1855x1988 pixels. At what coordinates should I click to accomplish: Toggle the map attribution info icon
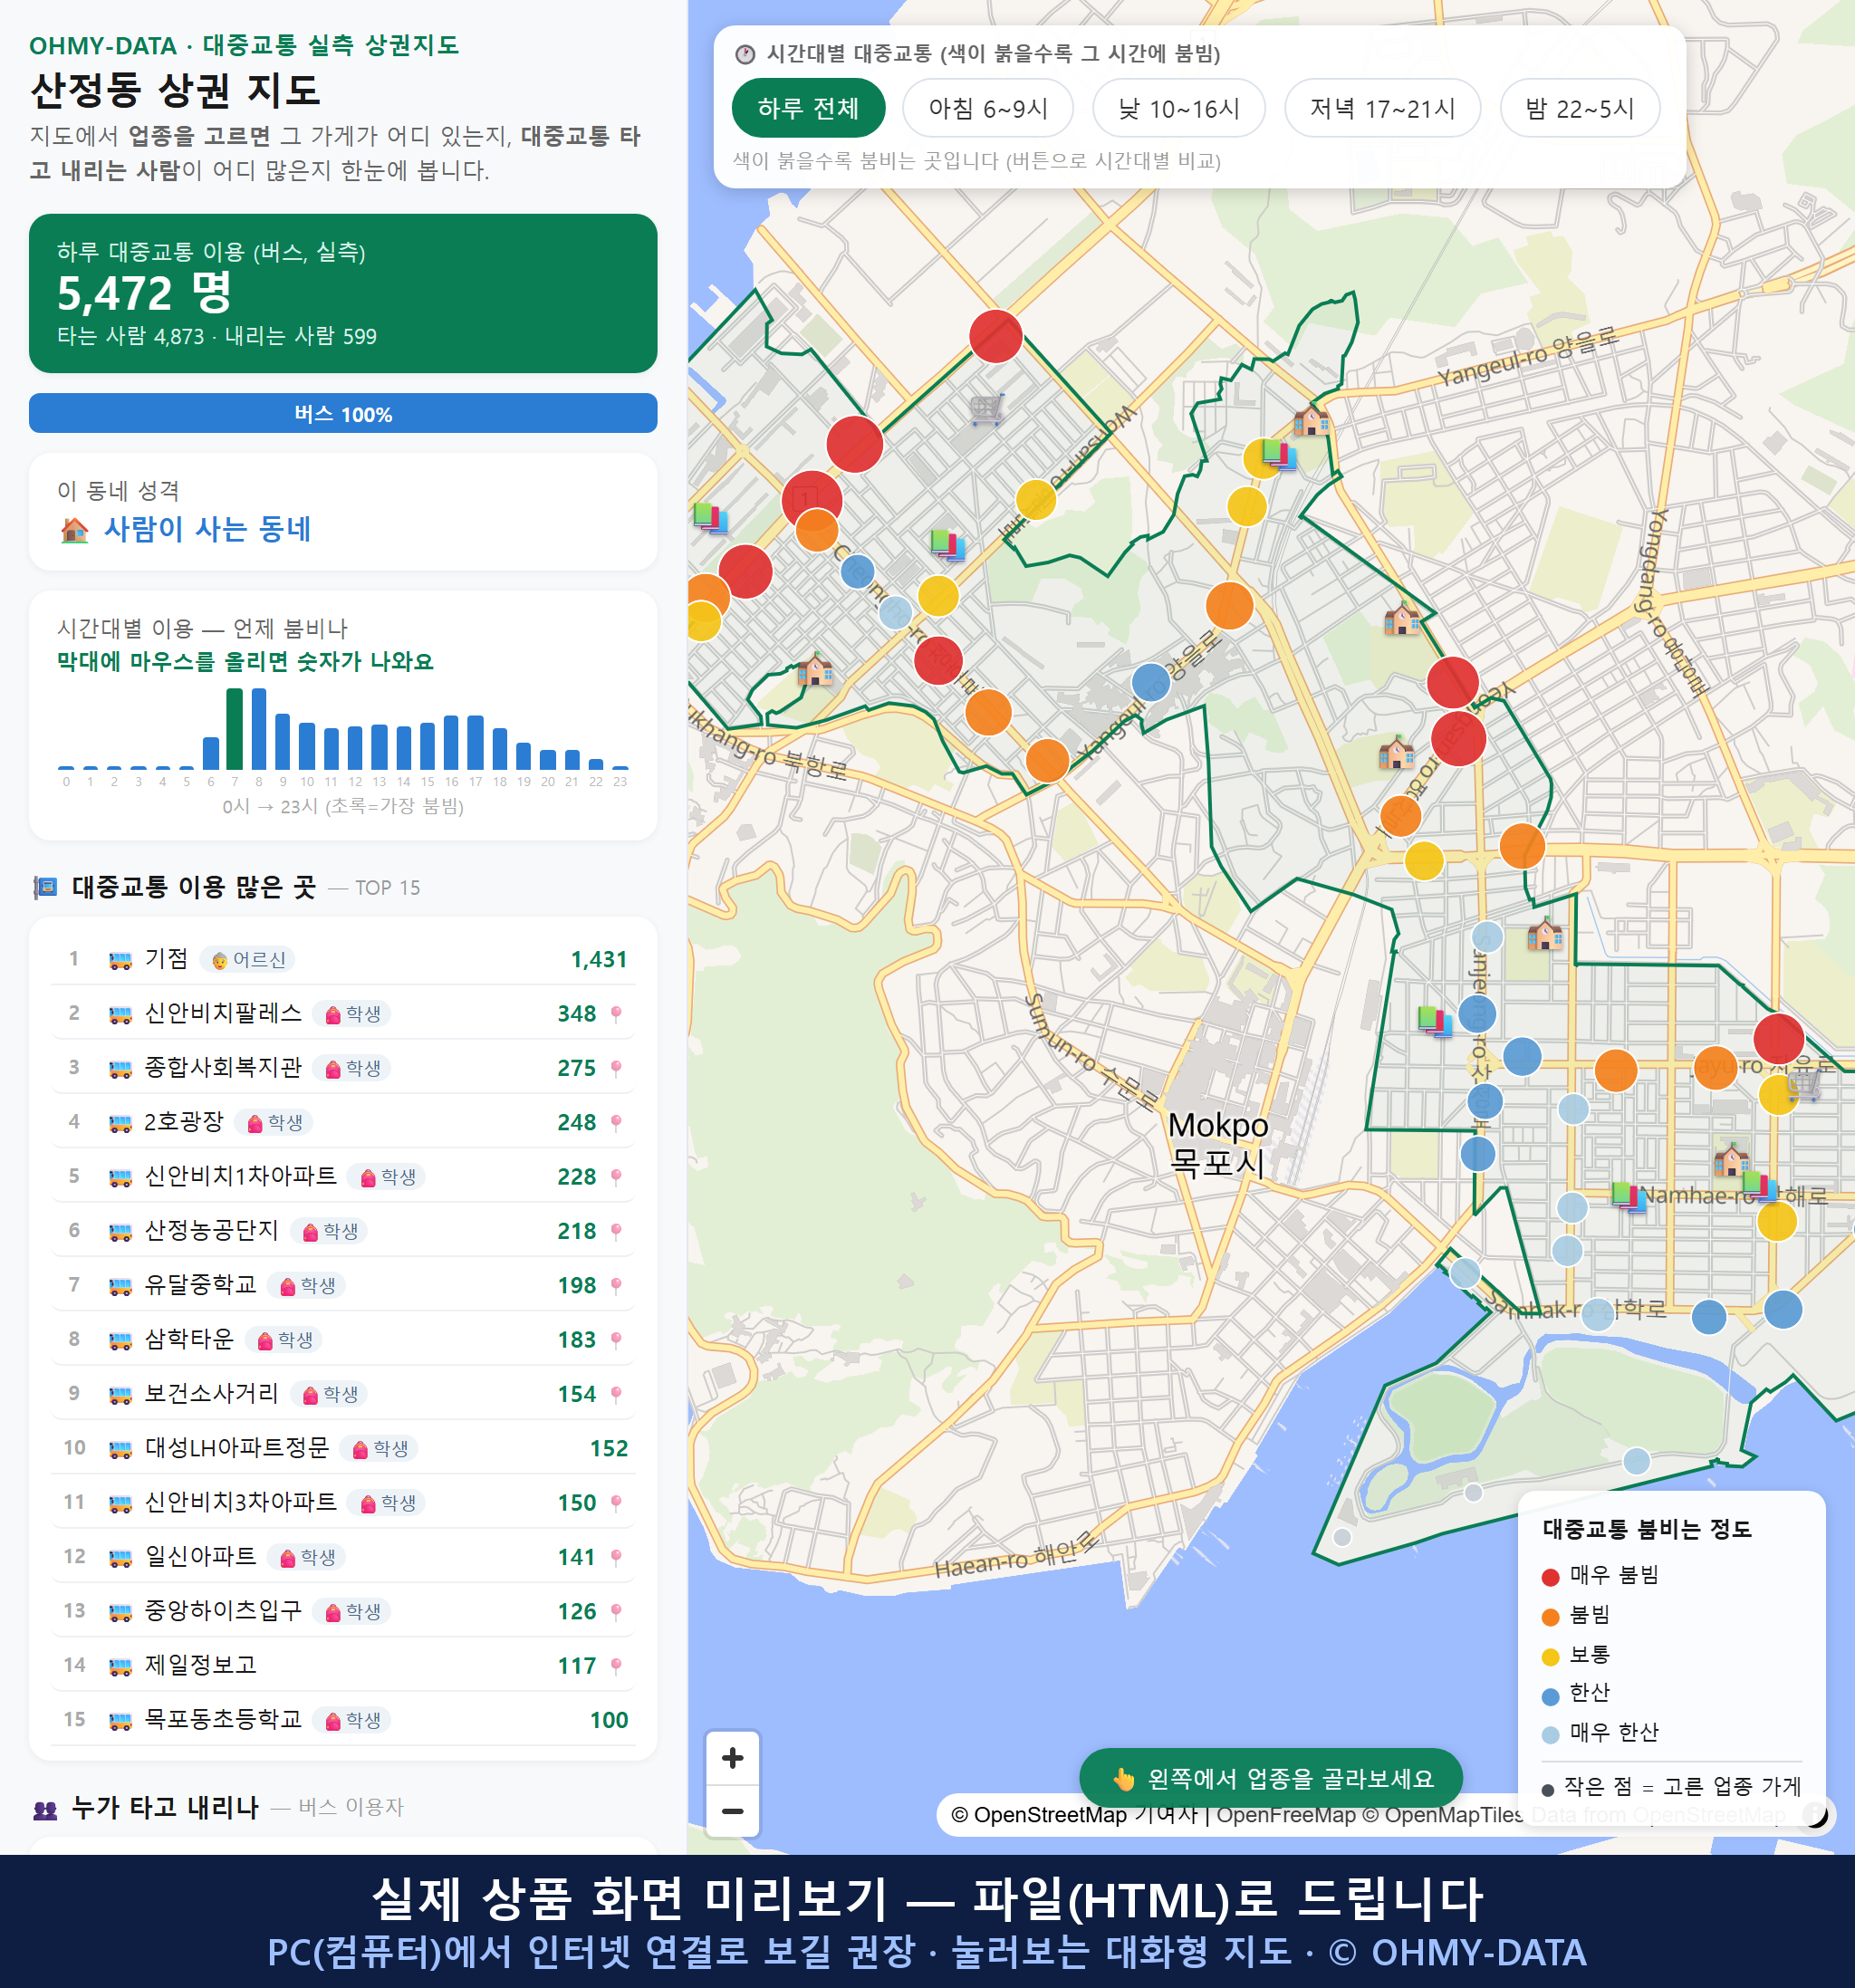1815,1814
